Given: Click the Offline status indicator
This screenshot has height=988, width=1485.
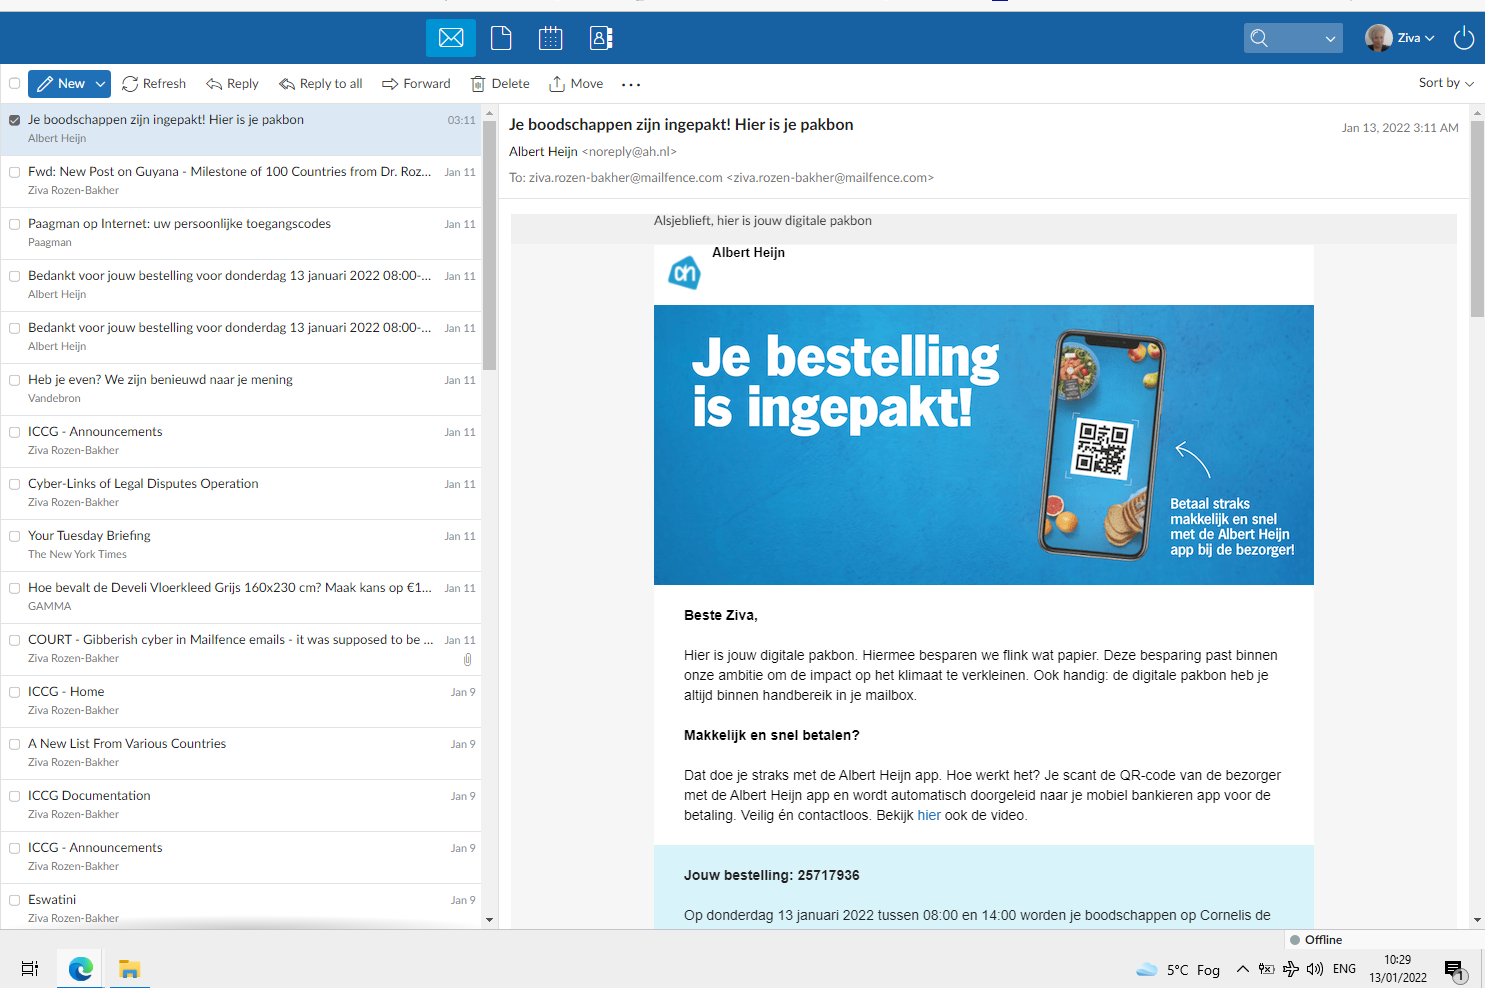Looking at the screenshot, I should [x=1316, y=940].
